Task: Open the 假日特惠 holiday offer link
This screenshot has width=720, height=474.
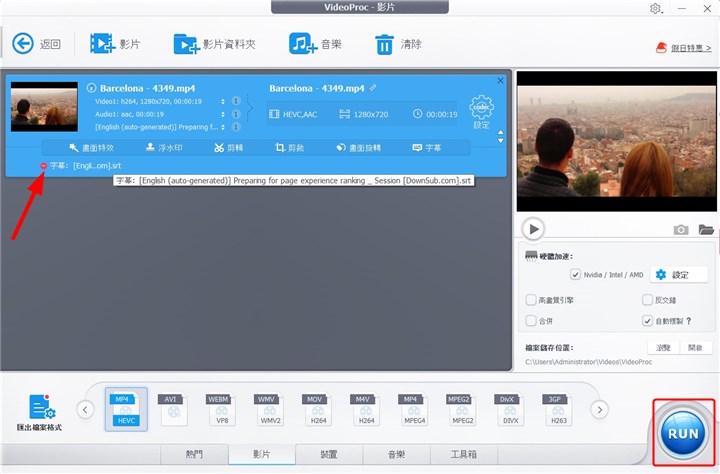Action: pyautogui.click(x=691, y=48)
